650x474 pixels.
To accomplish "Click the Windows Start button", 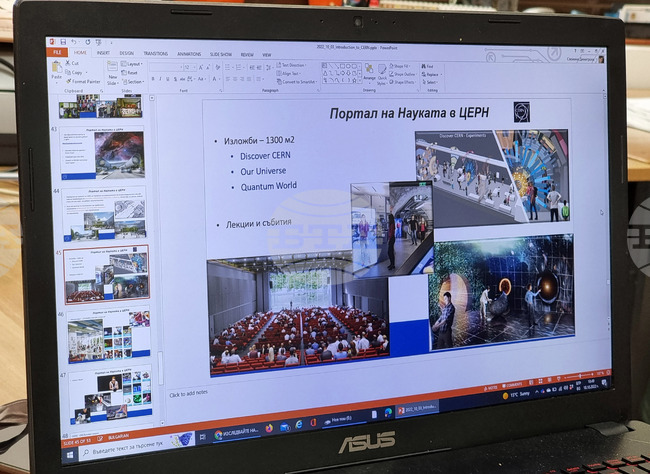I will click(x=70, y=455).
